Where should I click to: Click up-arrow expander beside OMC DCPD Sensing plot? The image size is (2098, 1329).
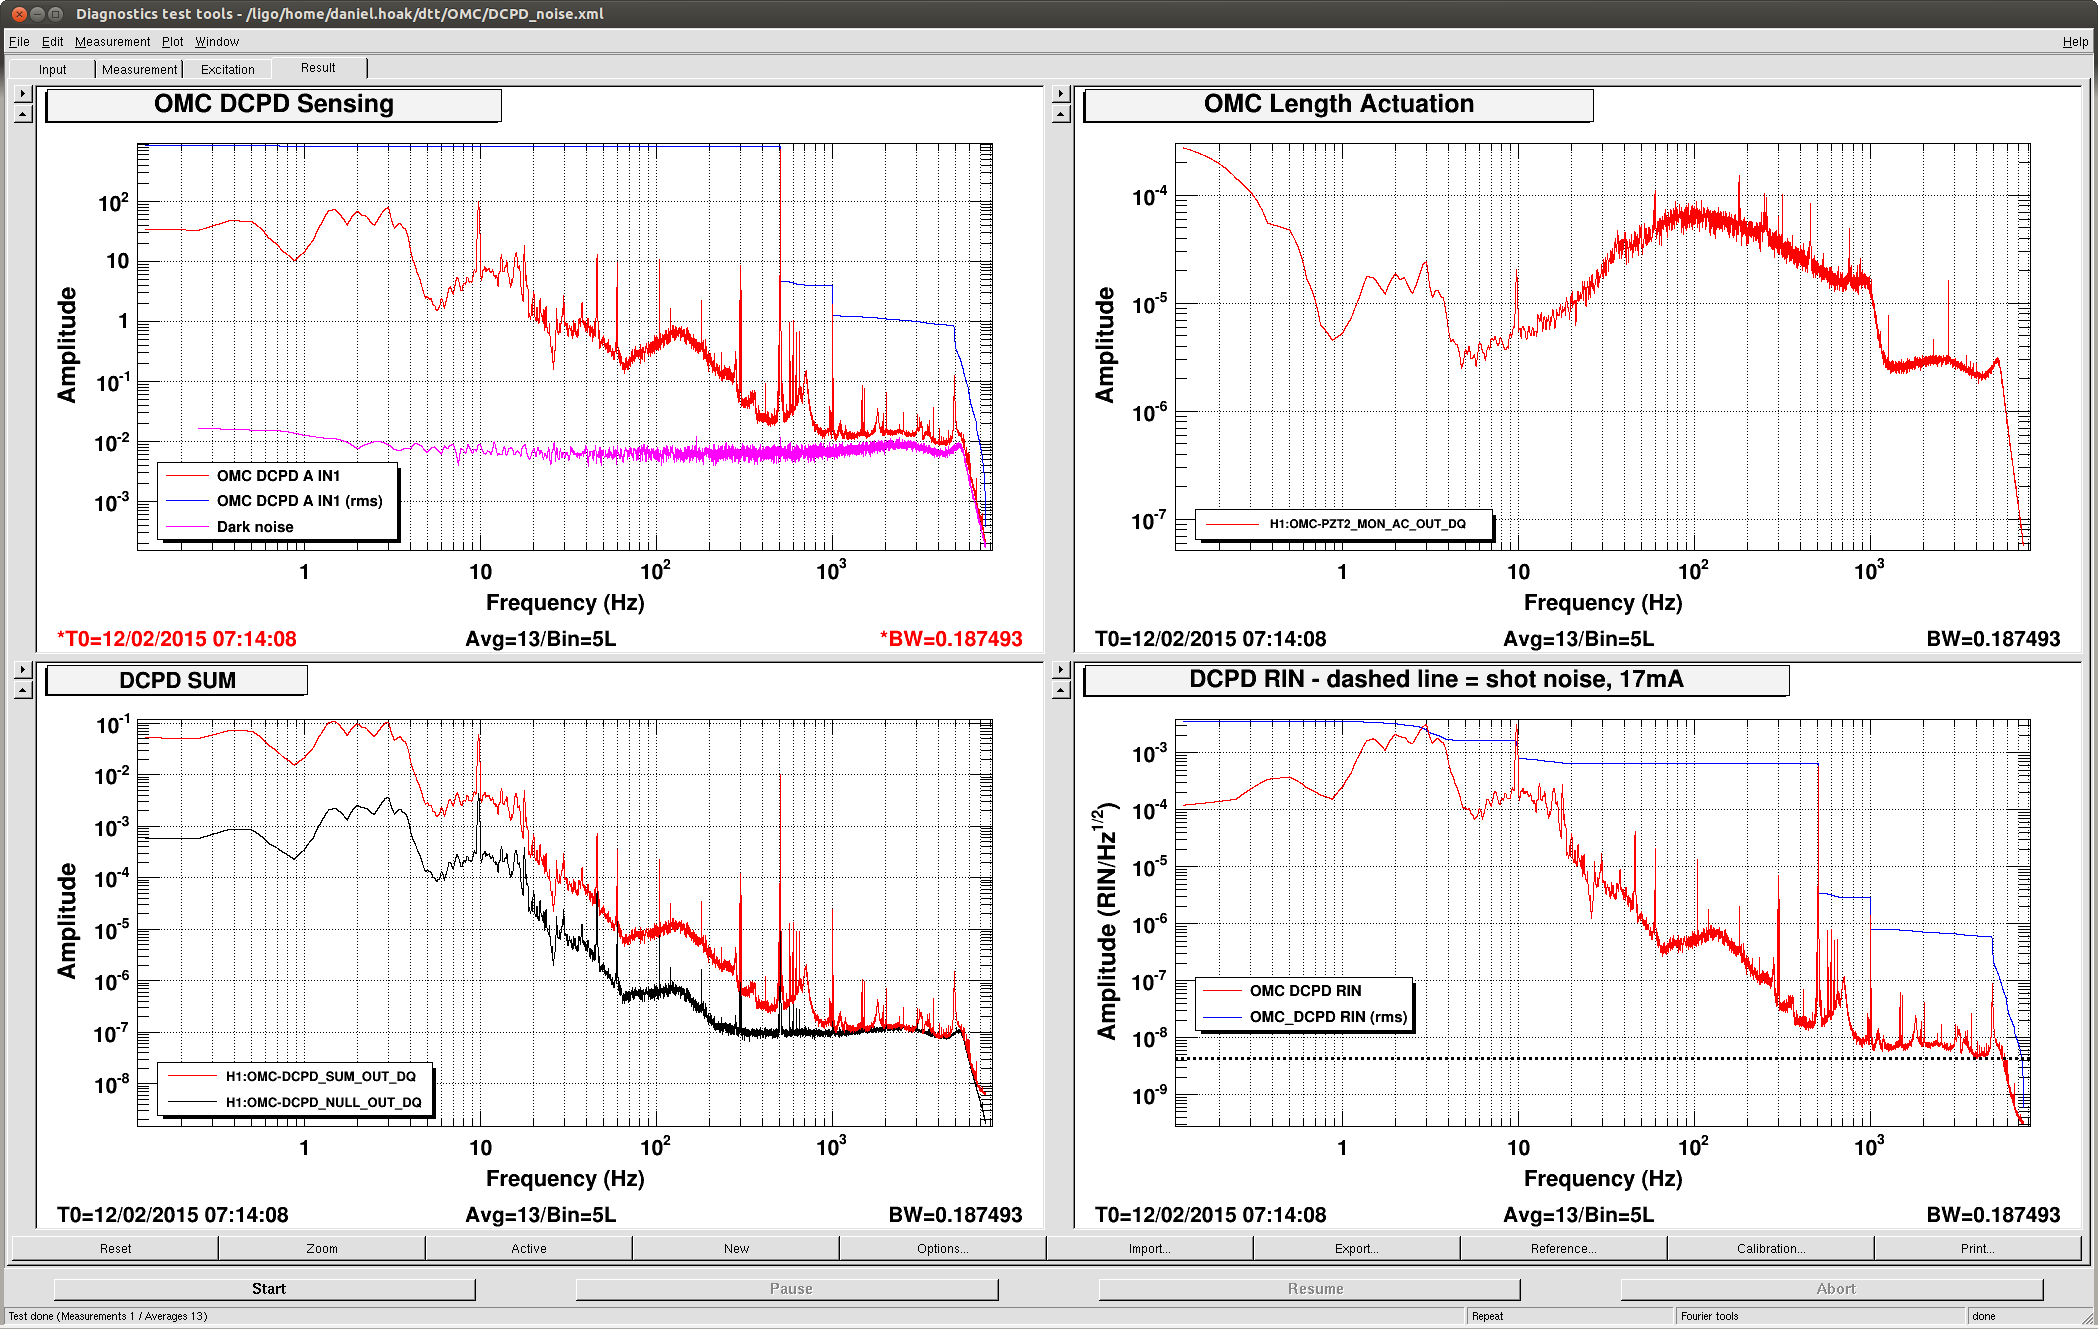pyautogui.click(x=24, y=114)
